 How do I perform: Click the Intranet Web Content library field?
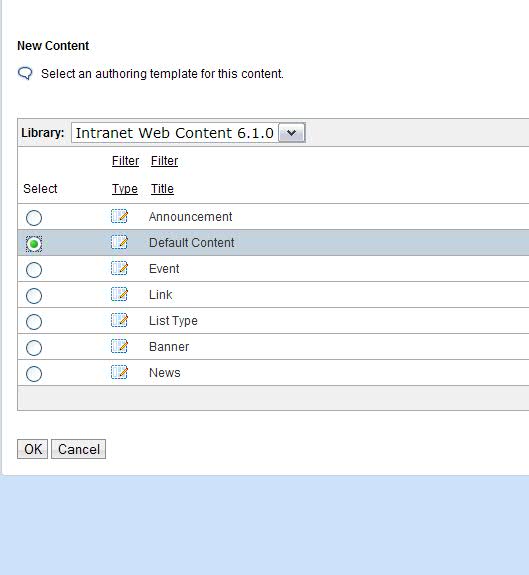click(x=175, y=133)
